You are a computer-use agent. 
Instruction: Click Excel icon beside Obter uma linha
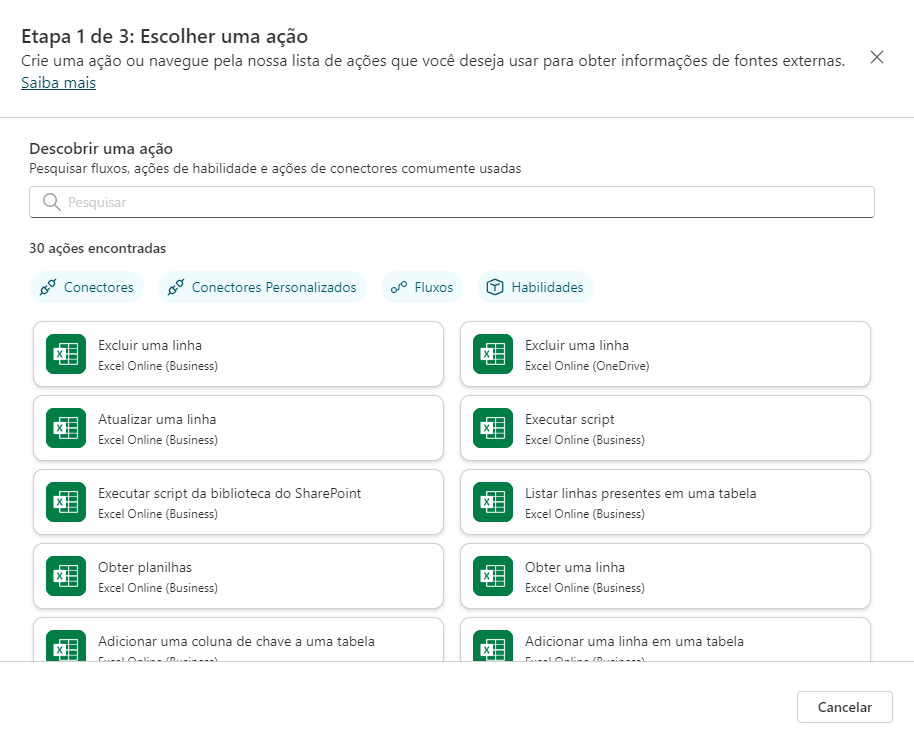(493, 576)
